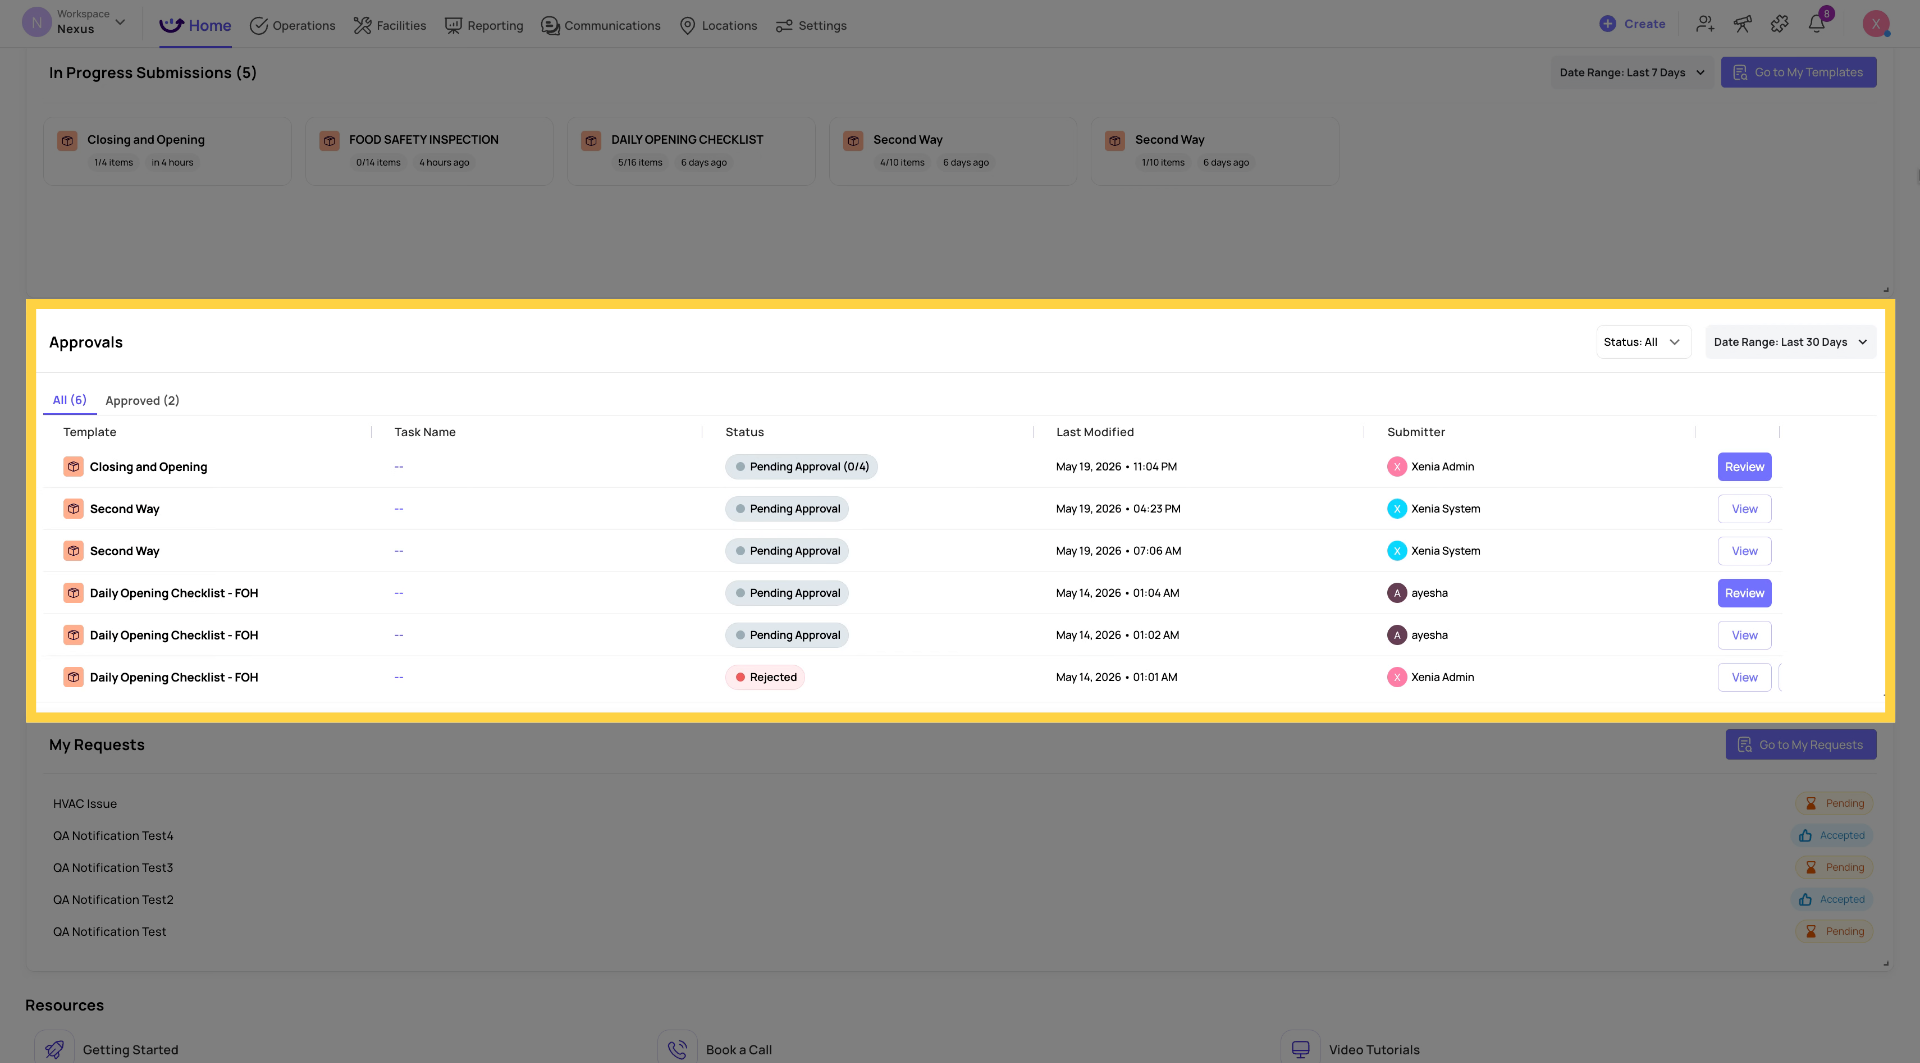Click the Pending Approval (0/4) status badge

[x=801, y=467]
